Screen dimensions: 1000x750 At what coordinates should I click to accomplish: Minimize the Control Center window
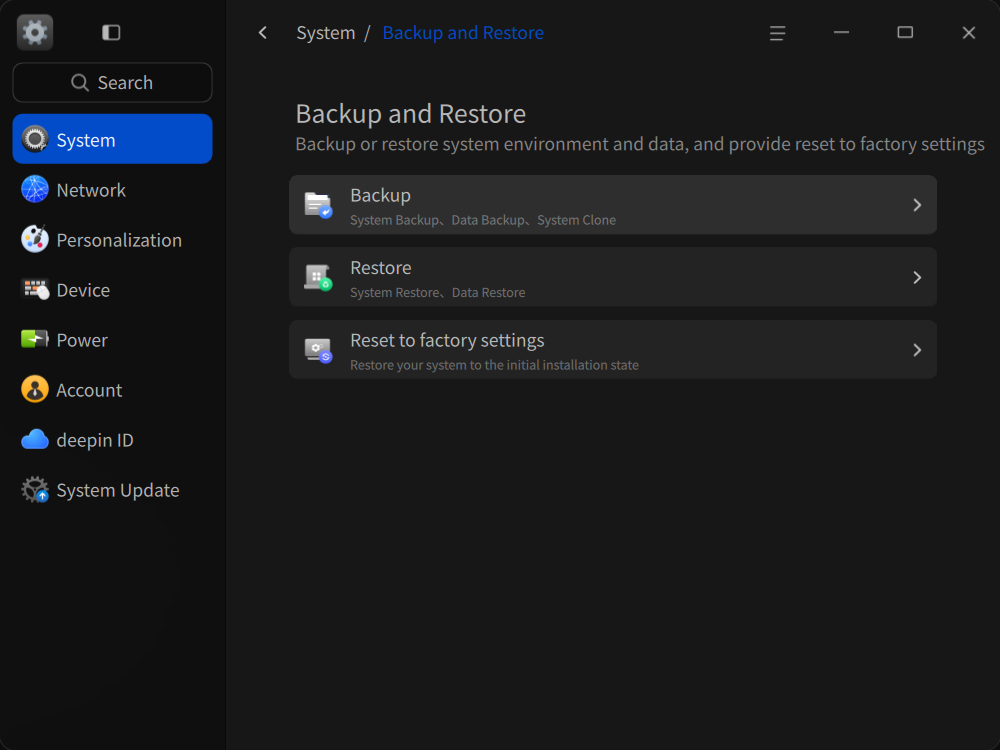tap(841, 33)
